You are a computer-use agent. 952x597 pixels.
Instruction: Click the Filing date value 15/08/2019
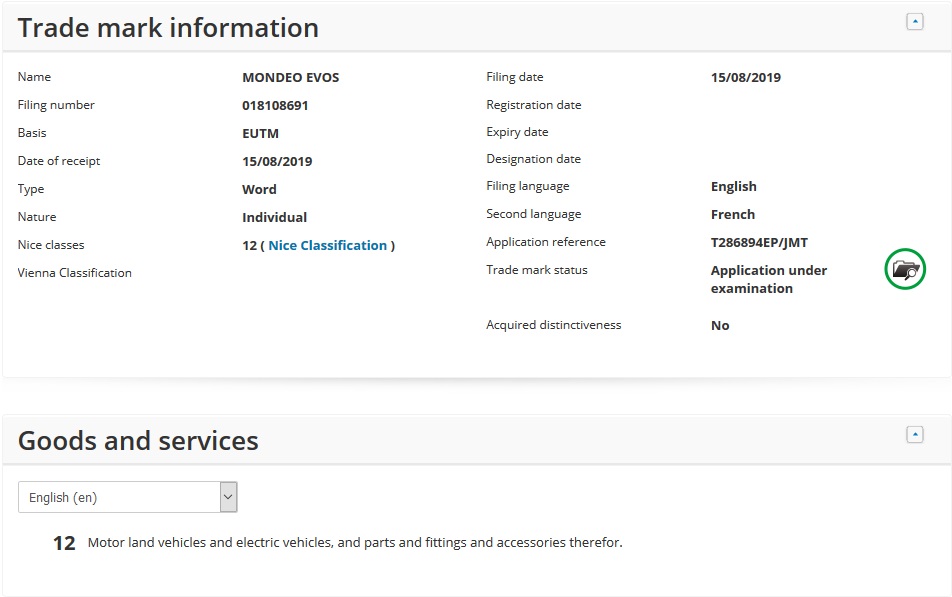pos(745,77)
